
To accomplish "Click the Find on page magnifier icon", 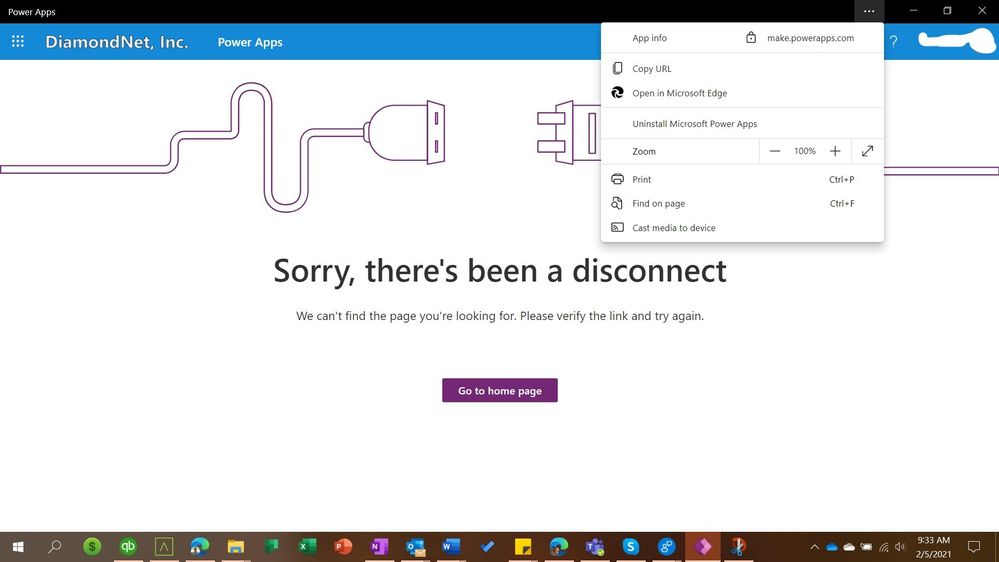I will pyautogui.click(x=617, y=203).
